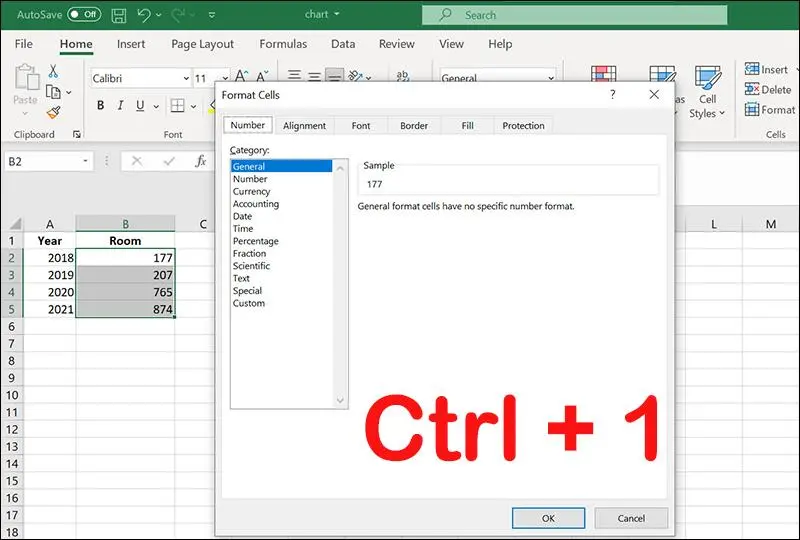Switch to Alignment tab in Format Cells

[x=304, y=126]
